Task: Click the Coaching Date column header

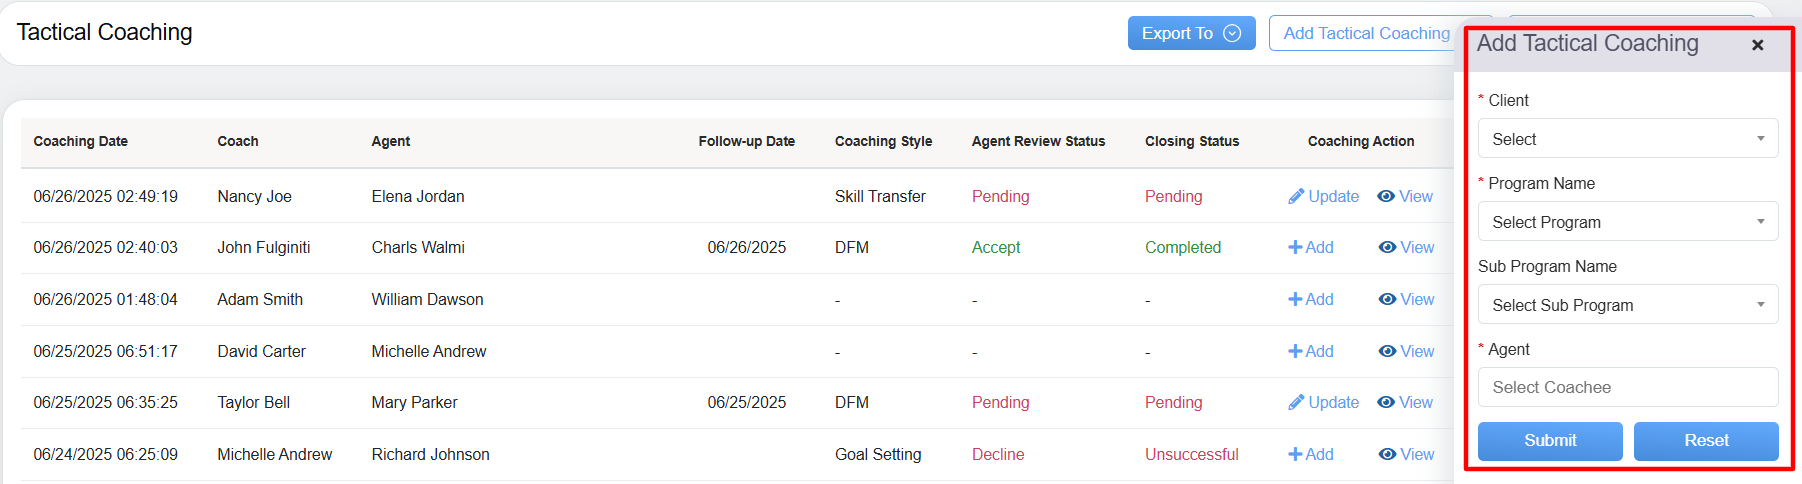Action: [x=81, y=141]
